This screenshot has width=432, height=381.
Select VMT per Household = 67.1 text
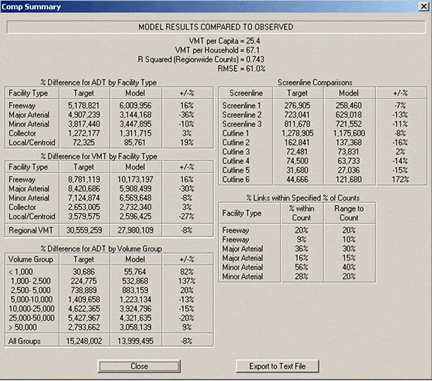tap(217, 50)
